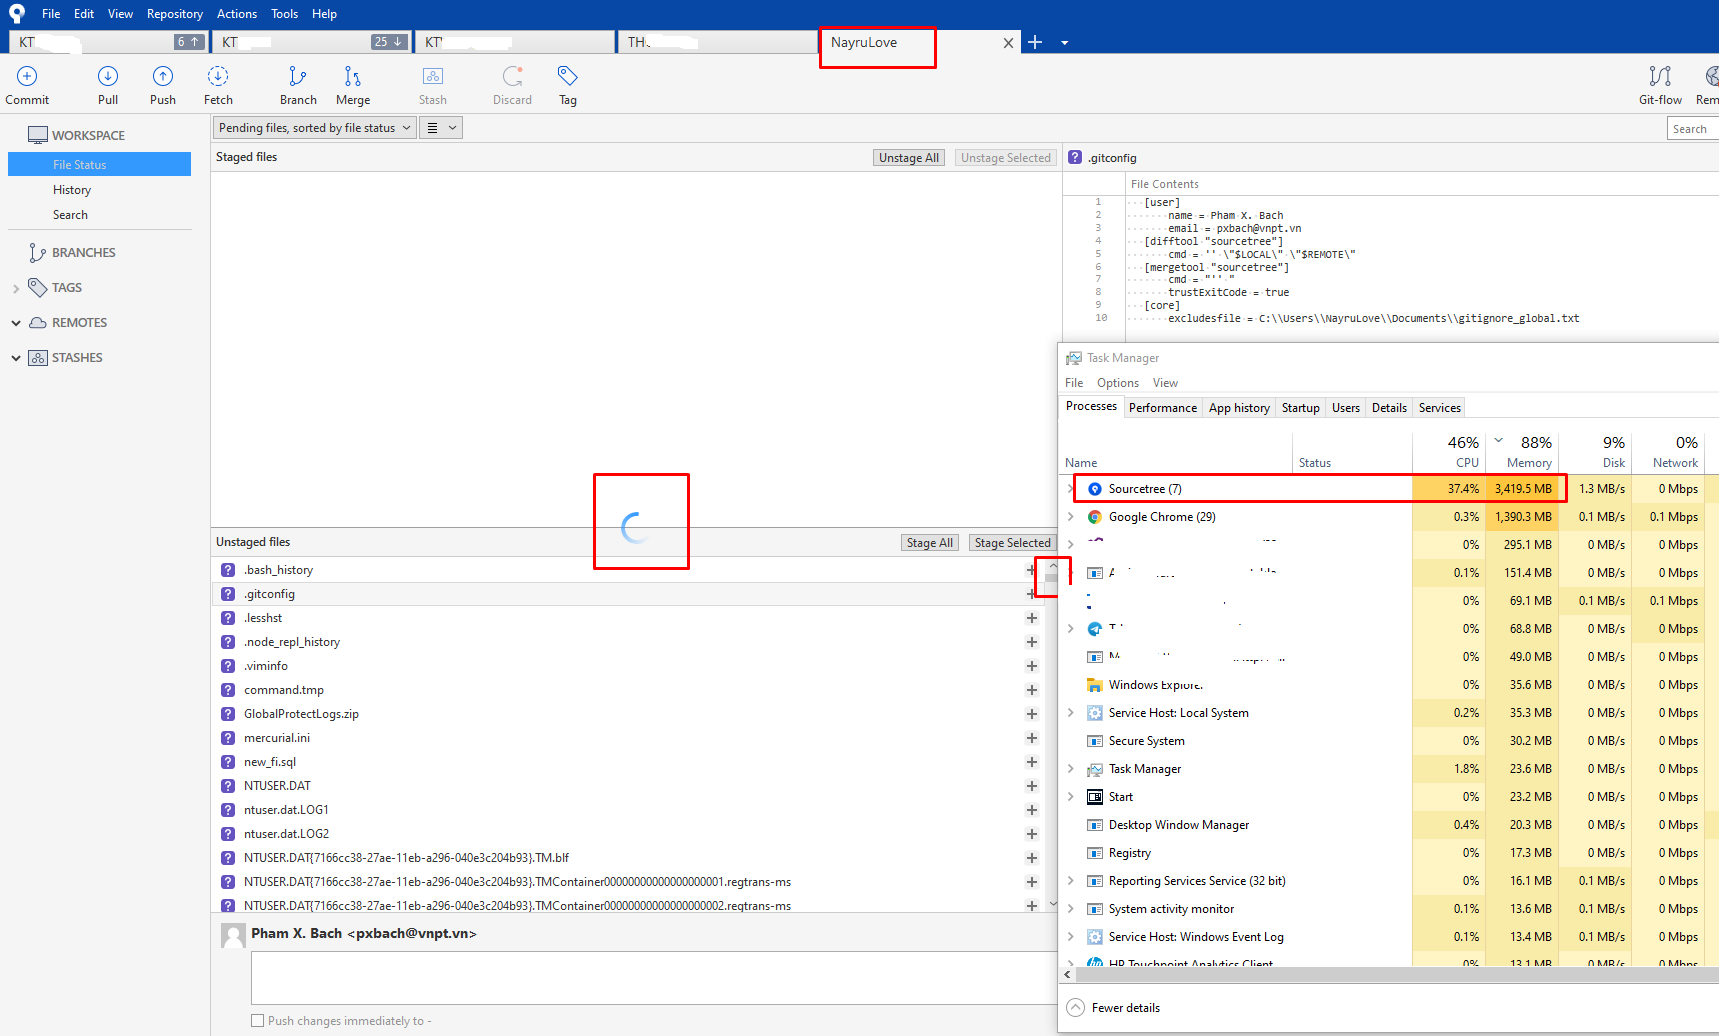Expand Service Host: Local System process

coord(1071,713)
